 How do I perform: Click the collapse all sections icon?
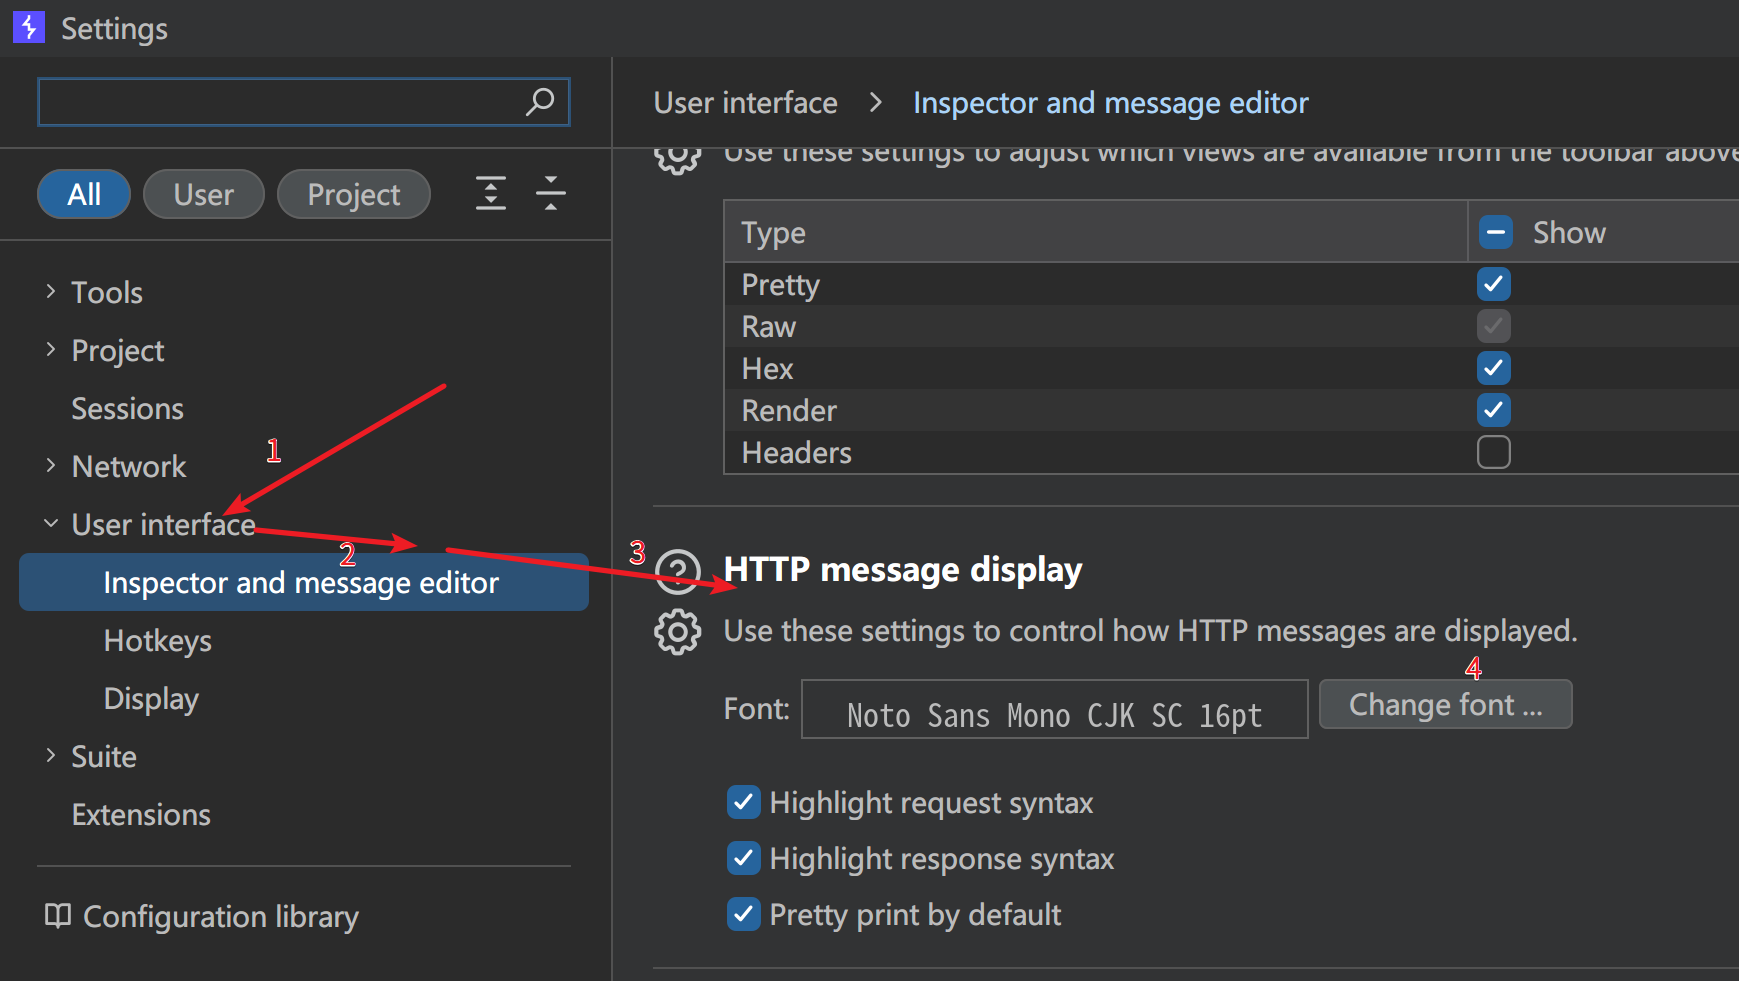(x=551, y=193)
